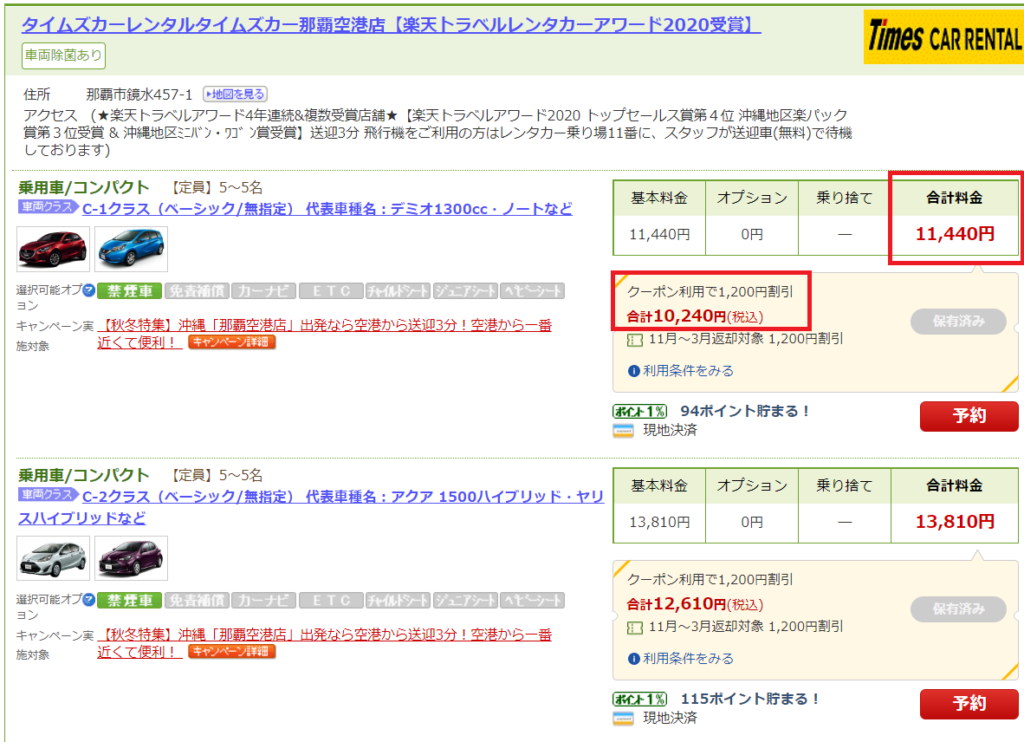Image resolution: width=1024 pixels, height=742 pixels.
Task: Click the 13,810円 basic fee cell in grey
Action: 660,522
